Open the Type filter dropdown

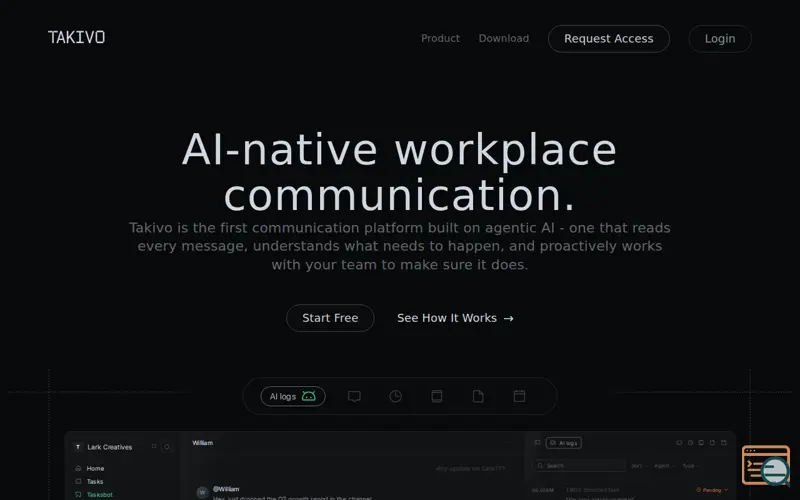pos(691,466)
